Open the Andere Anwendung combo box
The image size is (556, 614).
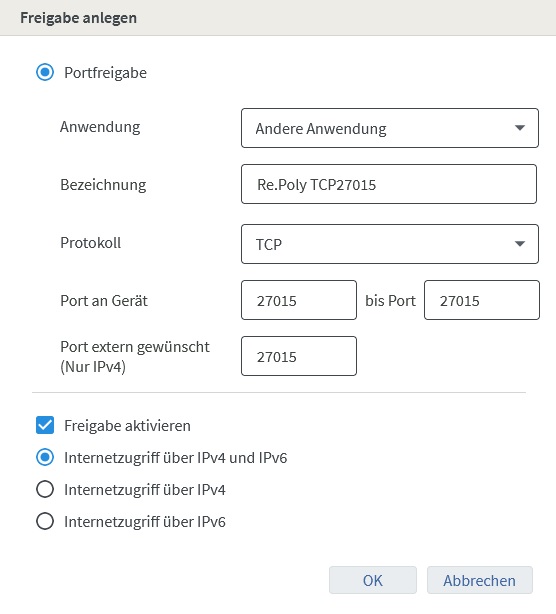point(390,128)
